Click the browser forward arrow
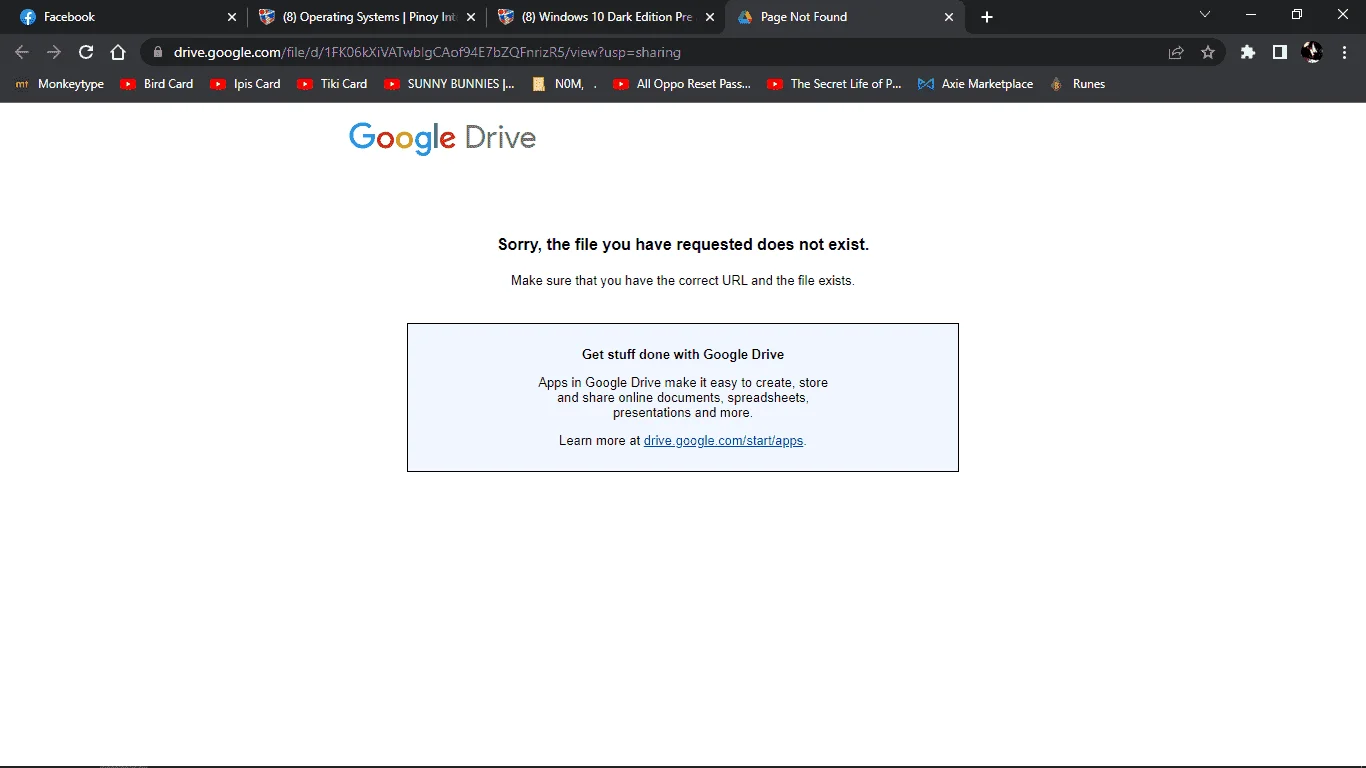Viewport: 1366px width, 768px height. click(54, 52)
